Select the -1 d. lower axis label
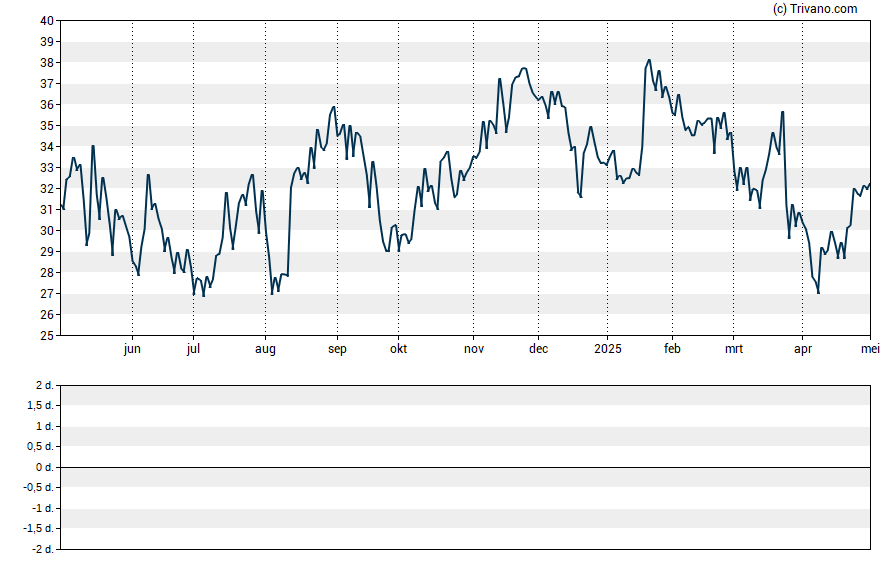The width and height of the screenshot is (888, 565). coord(42,508)
